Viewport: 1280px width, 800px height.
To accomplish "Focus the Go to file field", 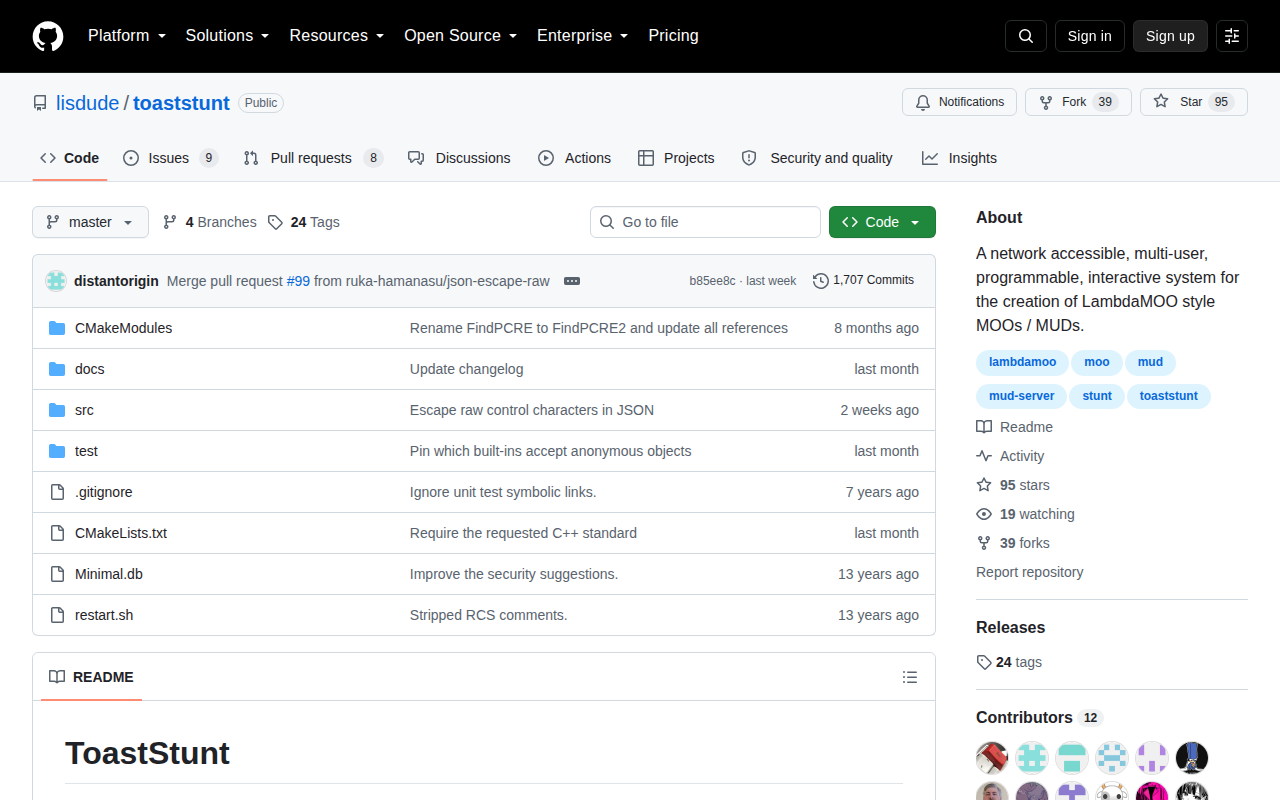I will (x=705, y=222).
